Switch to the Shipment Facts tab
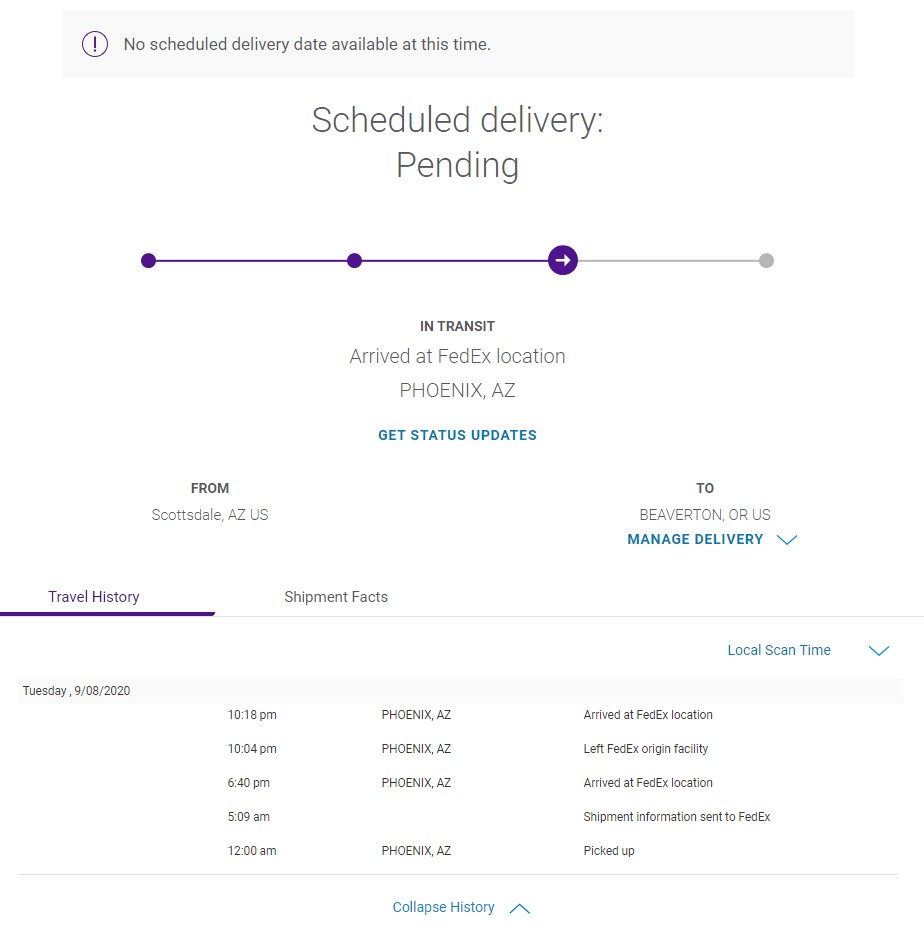The image size is (924, 940). coord(336,597)
